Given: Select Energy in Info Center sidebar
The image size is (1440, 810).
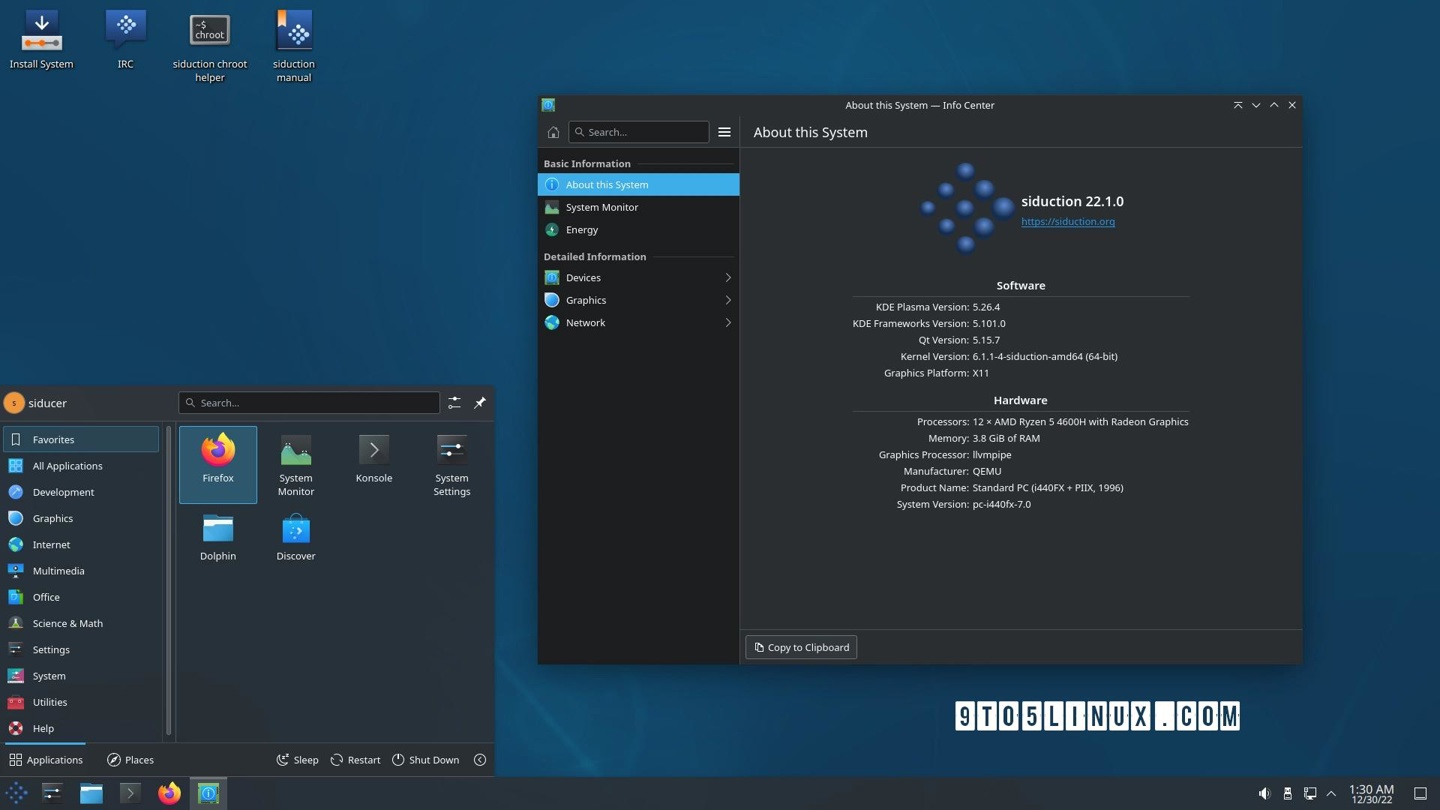Looking at the screenshot, I should point(638,230).
